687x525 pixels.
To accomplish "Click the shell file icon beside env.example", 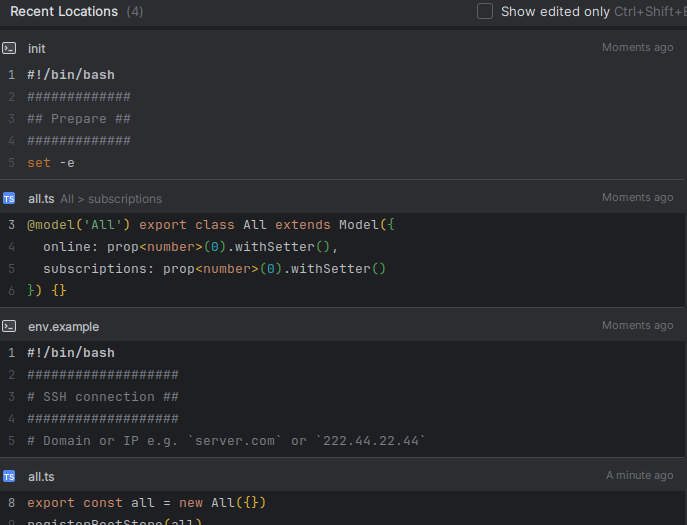I will click(x=9, y=326).
